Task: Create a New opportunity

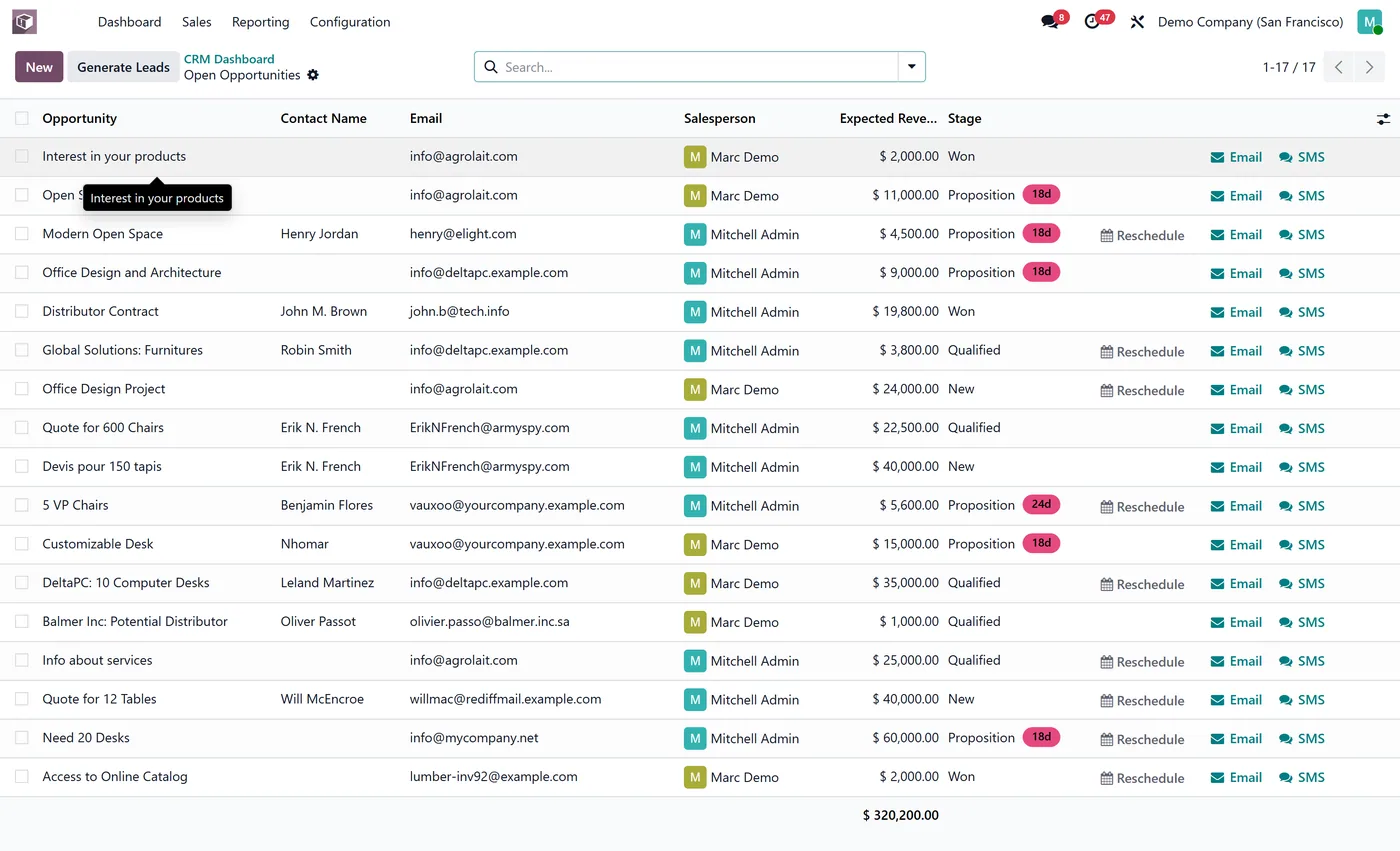Action: pyautogui.click(x=39, y=67)
